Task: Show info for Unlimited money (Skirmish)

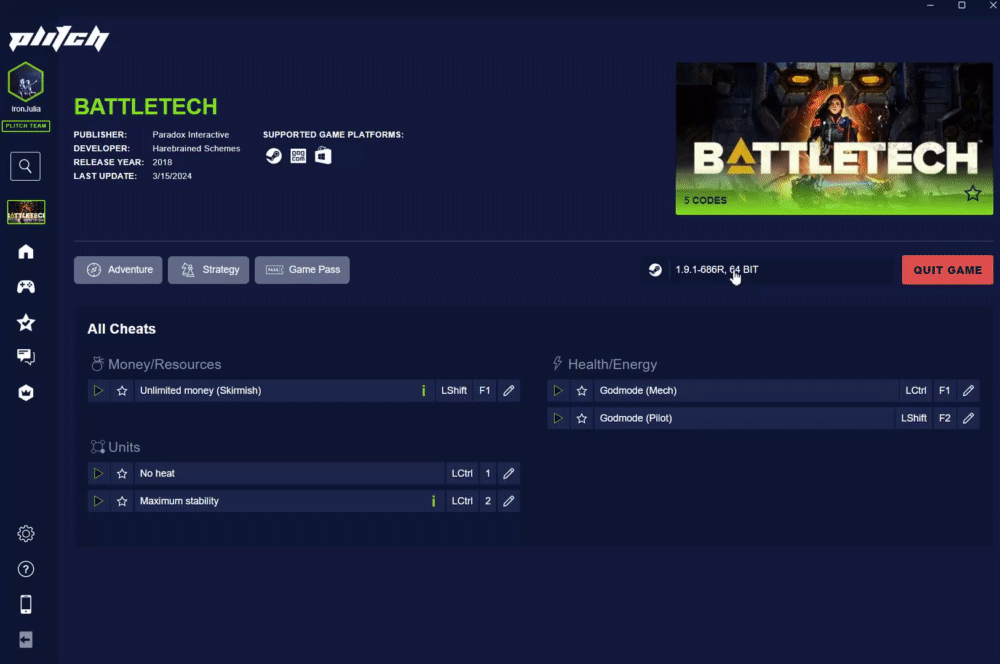Action: pos(423,390)
